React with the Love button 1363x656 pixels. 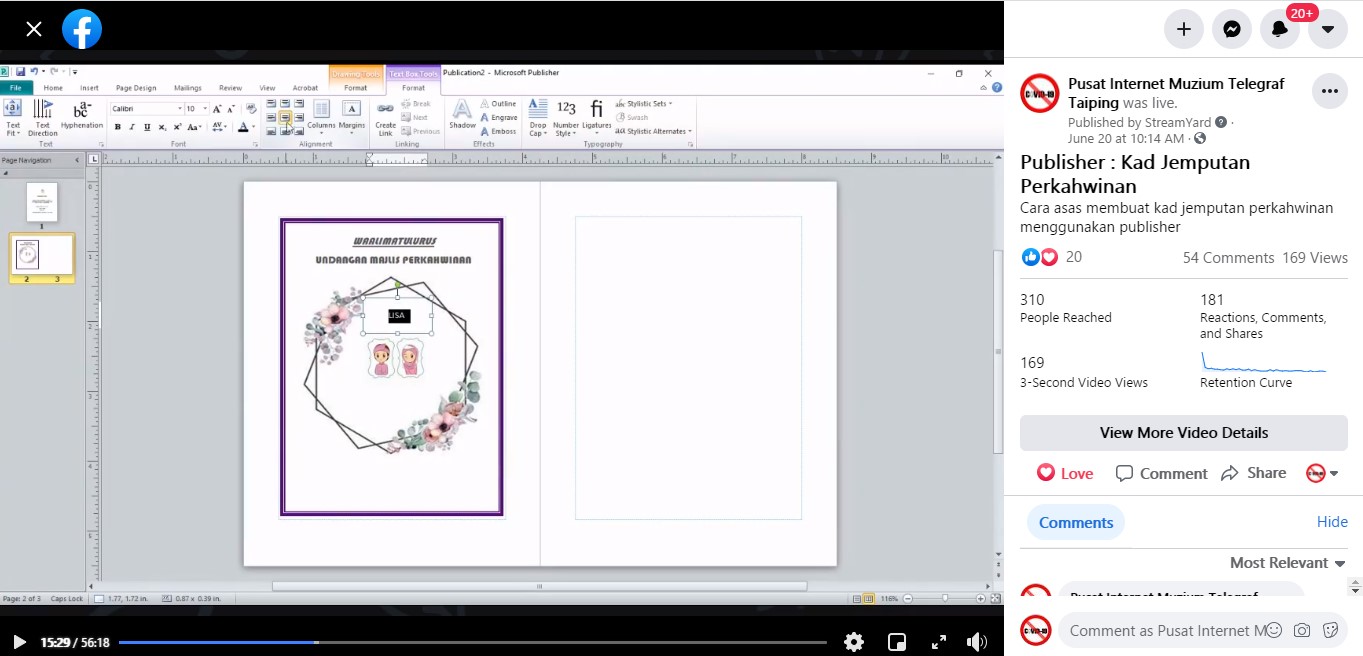[x=1065, y=473]
